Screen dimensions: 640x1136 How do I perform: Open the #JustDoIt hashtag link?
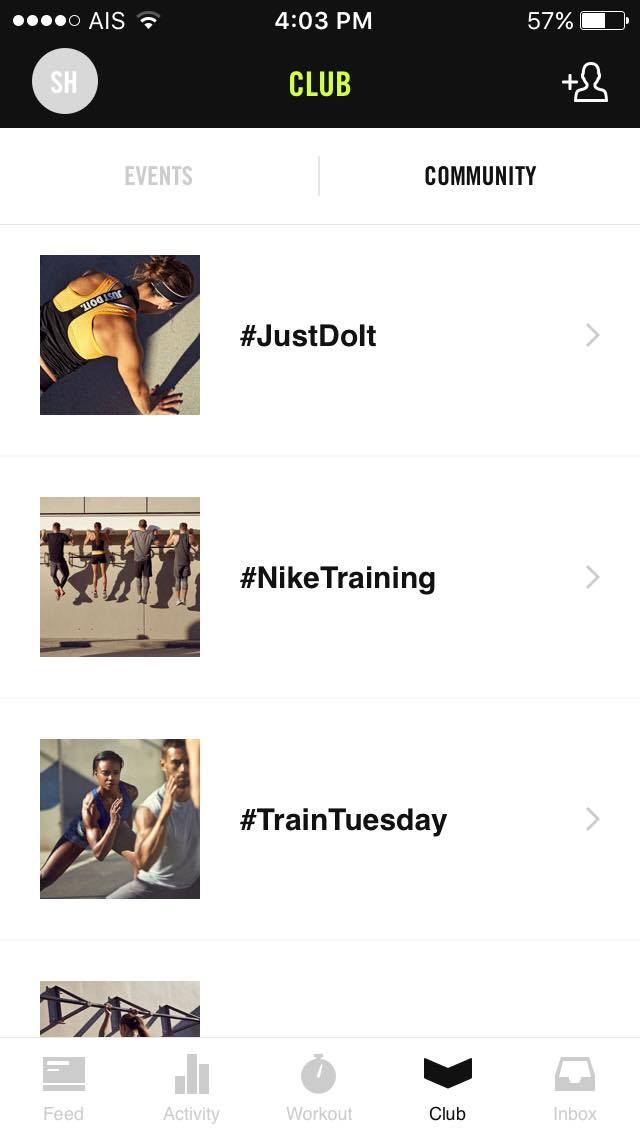308,336
